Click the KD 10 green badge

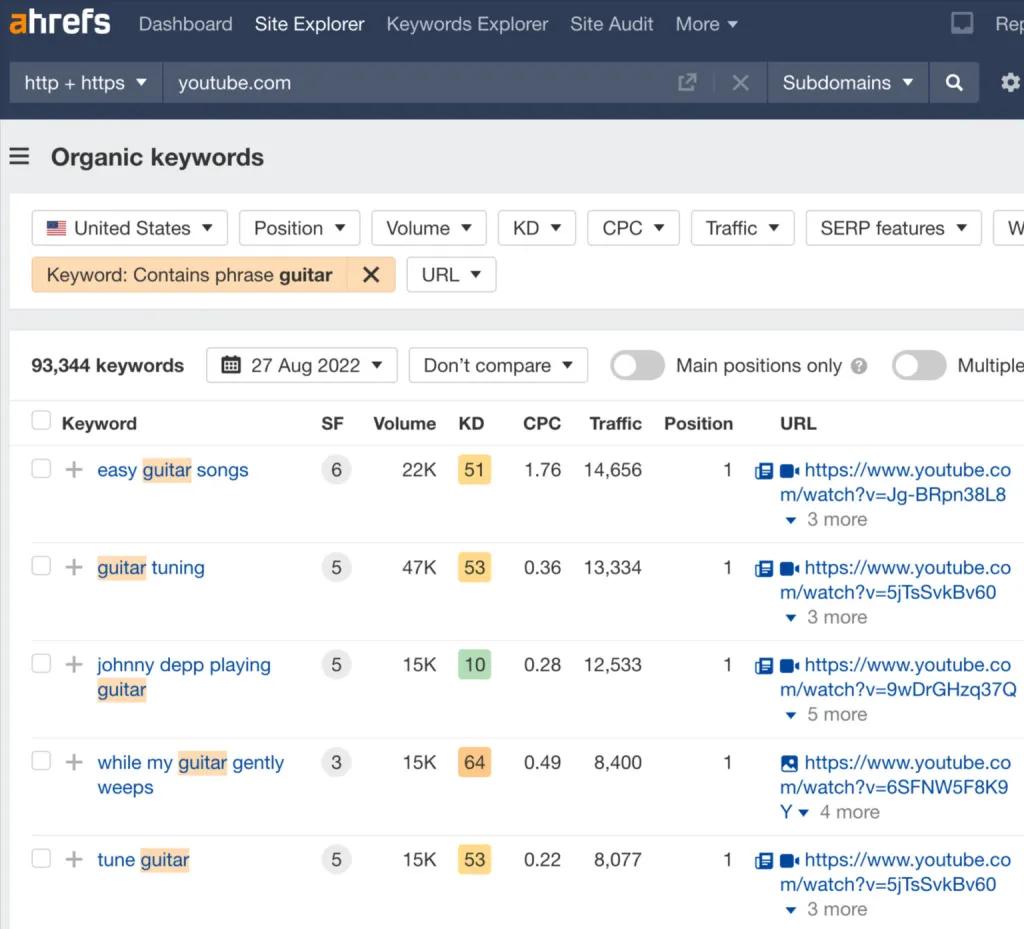pos(474,665)
